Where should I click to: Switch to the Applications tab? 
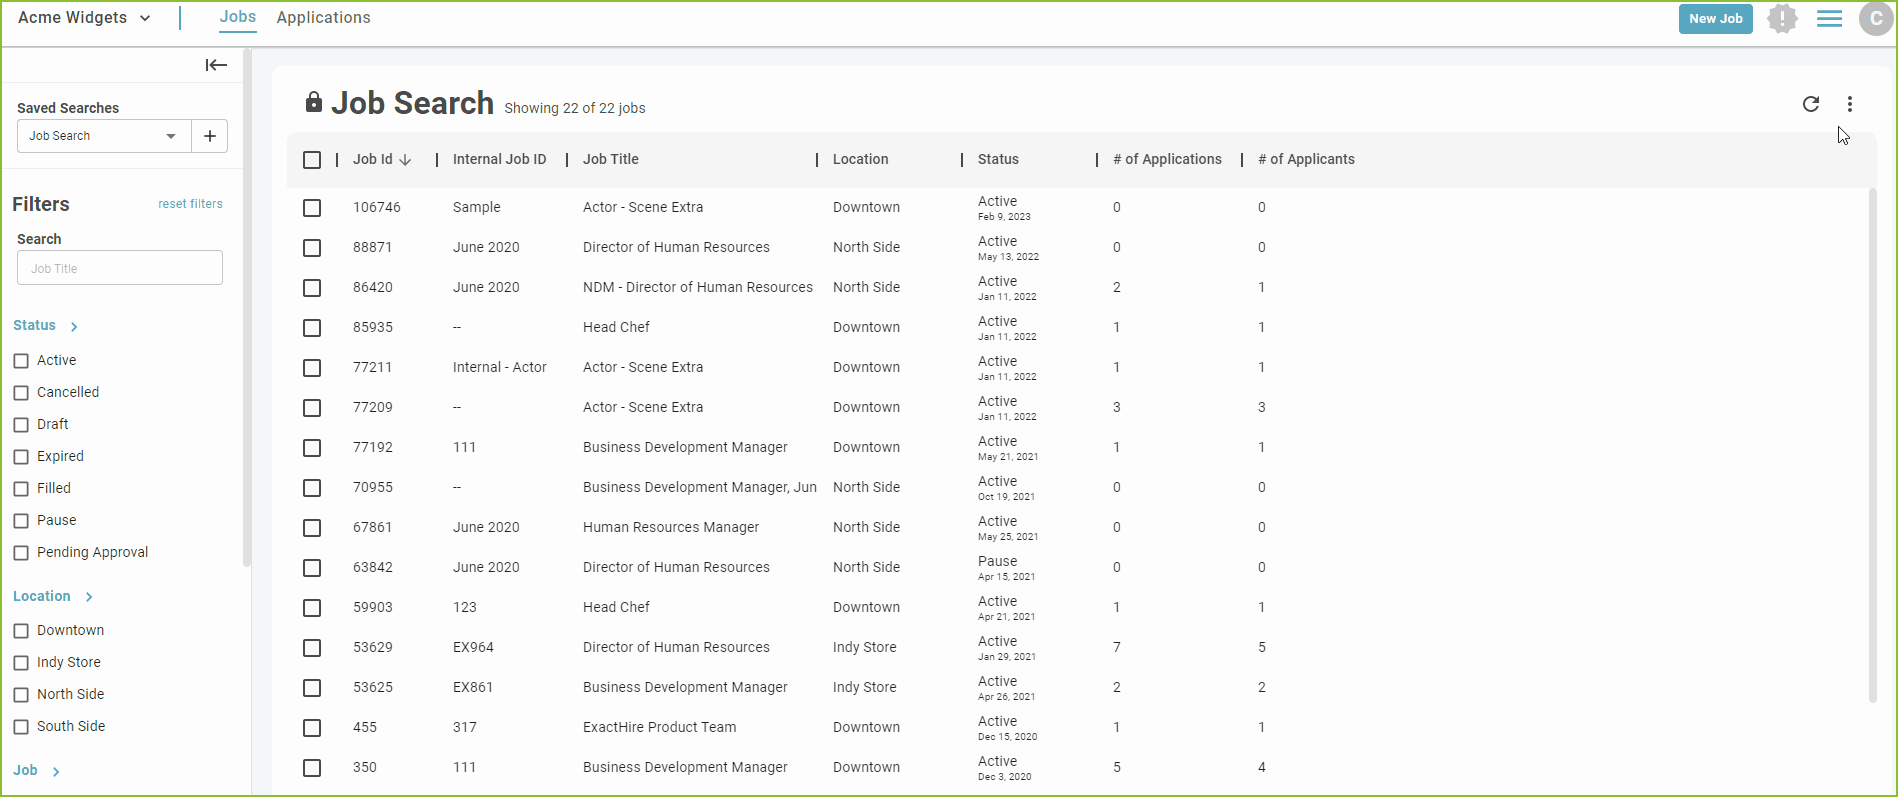point(323,18)
